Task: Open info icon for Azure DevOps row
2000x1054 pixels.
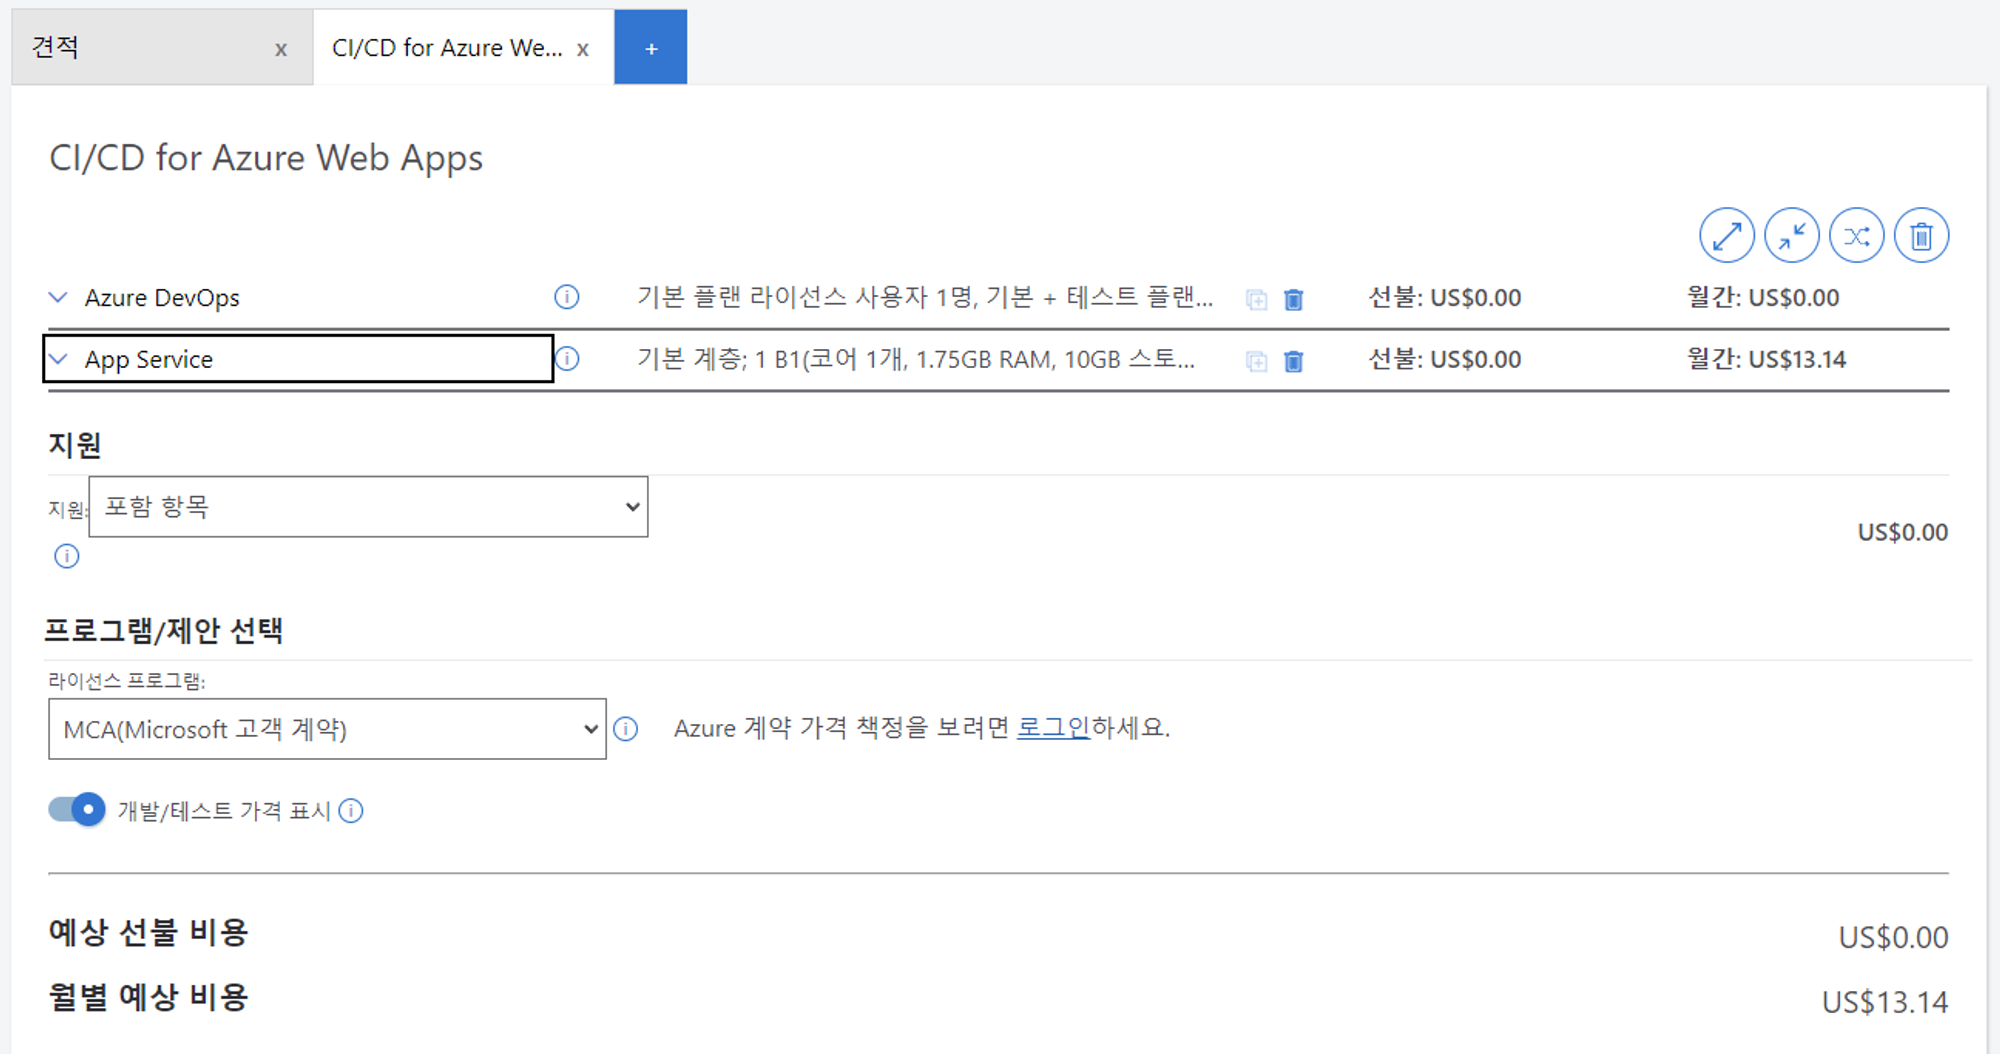Action: tap(567, 297)
